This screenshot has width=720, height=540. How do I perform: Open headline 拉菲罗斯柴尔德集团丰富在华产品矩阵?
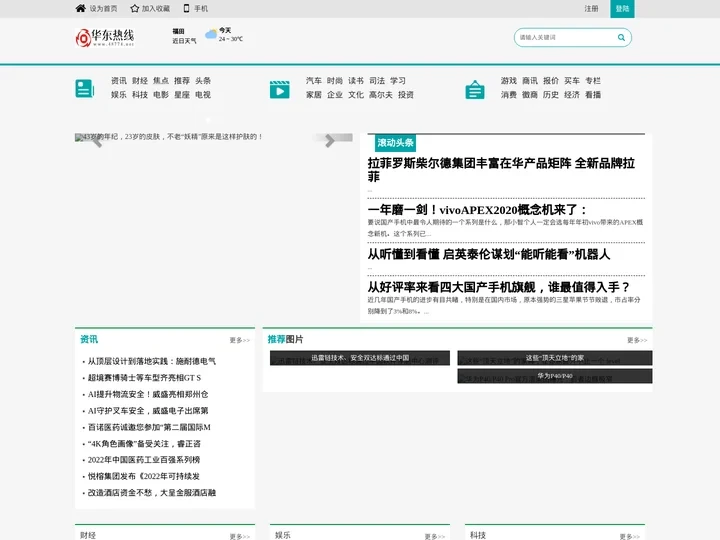click(501, 169)
